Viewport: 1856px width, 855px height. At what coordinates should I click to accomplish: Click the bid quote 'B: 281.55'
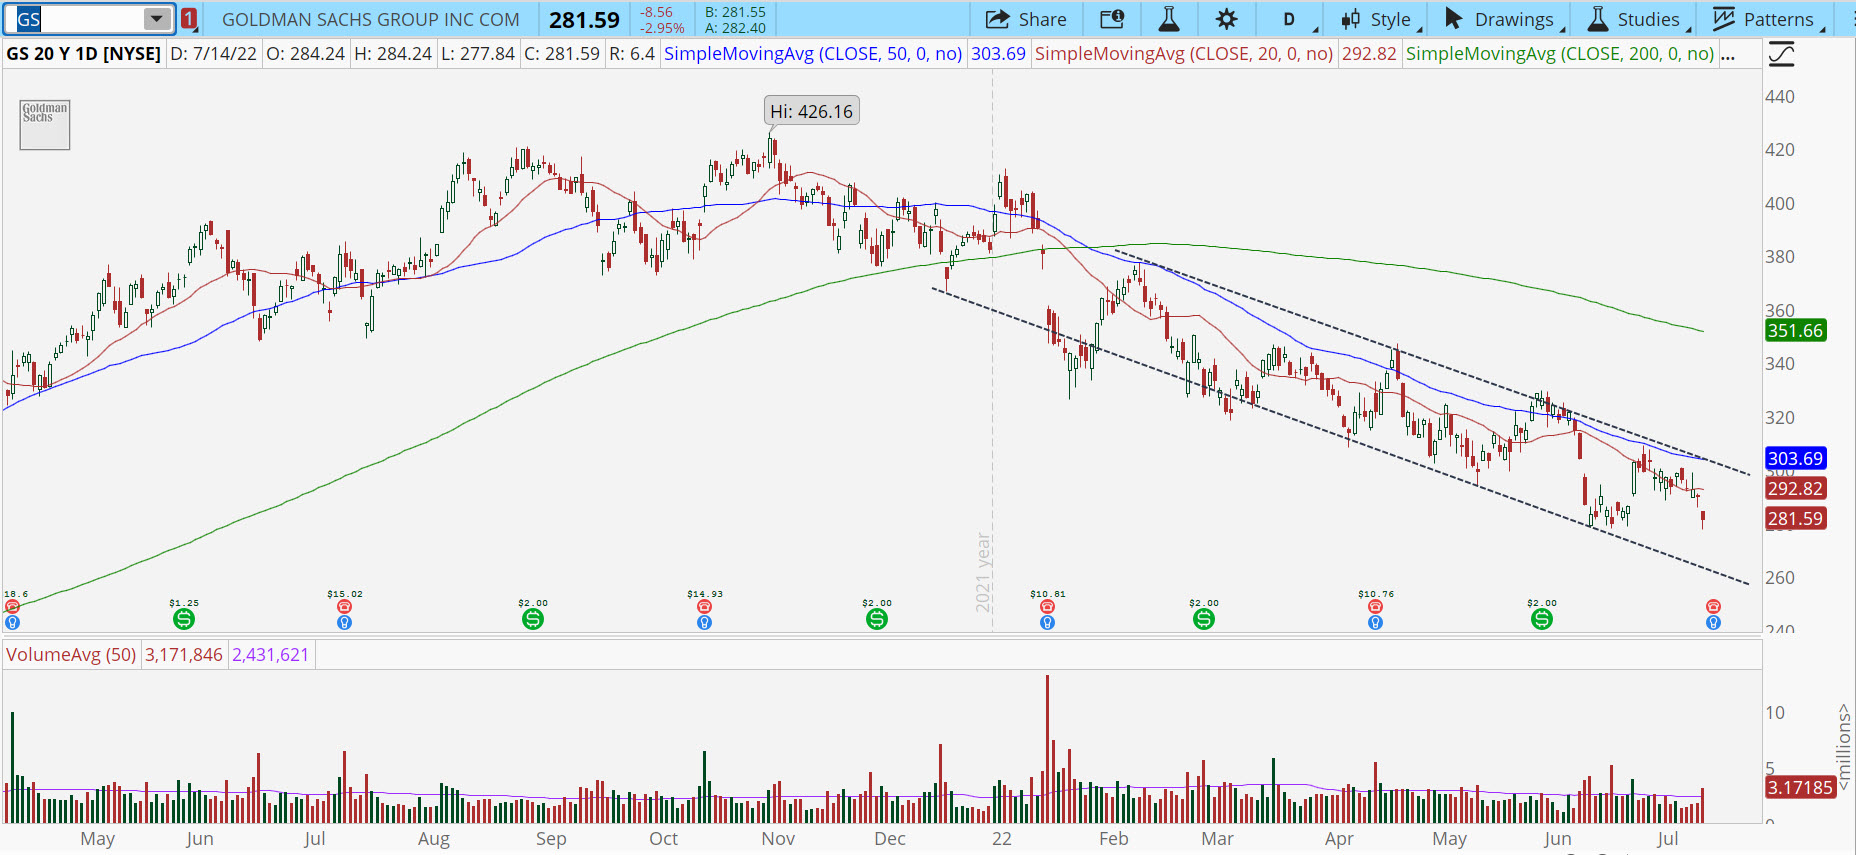pos(735,12)
